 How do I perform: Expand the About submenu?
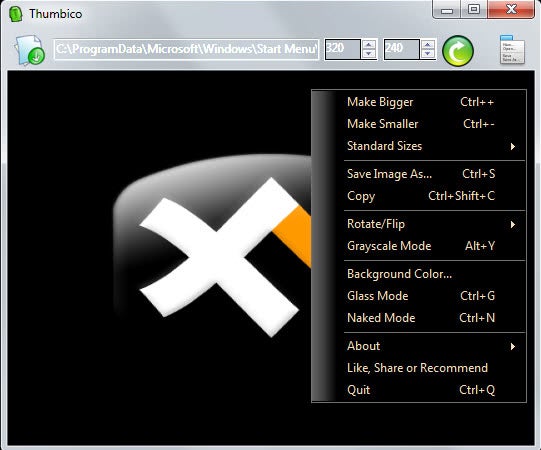click(x=419, y=346)
